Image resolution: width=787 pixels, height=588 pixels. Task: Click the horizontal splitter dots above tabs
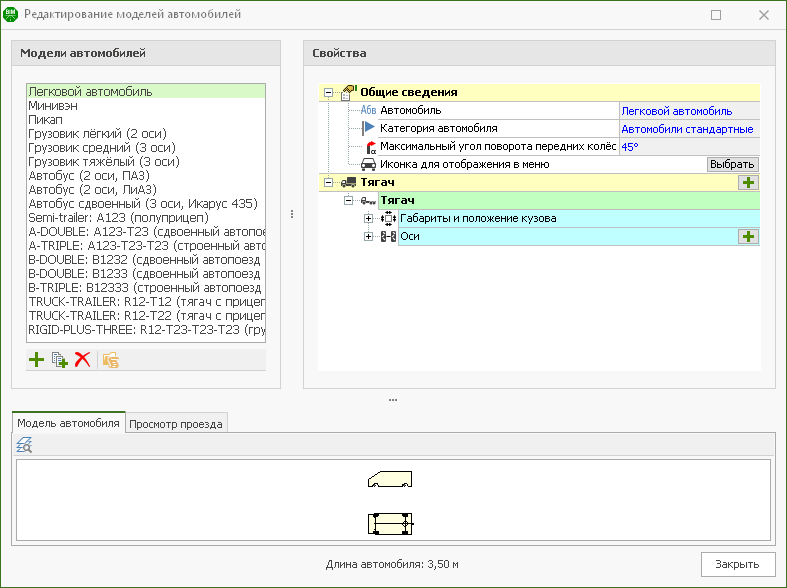click(393, 400)
